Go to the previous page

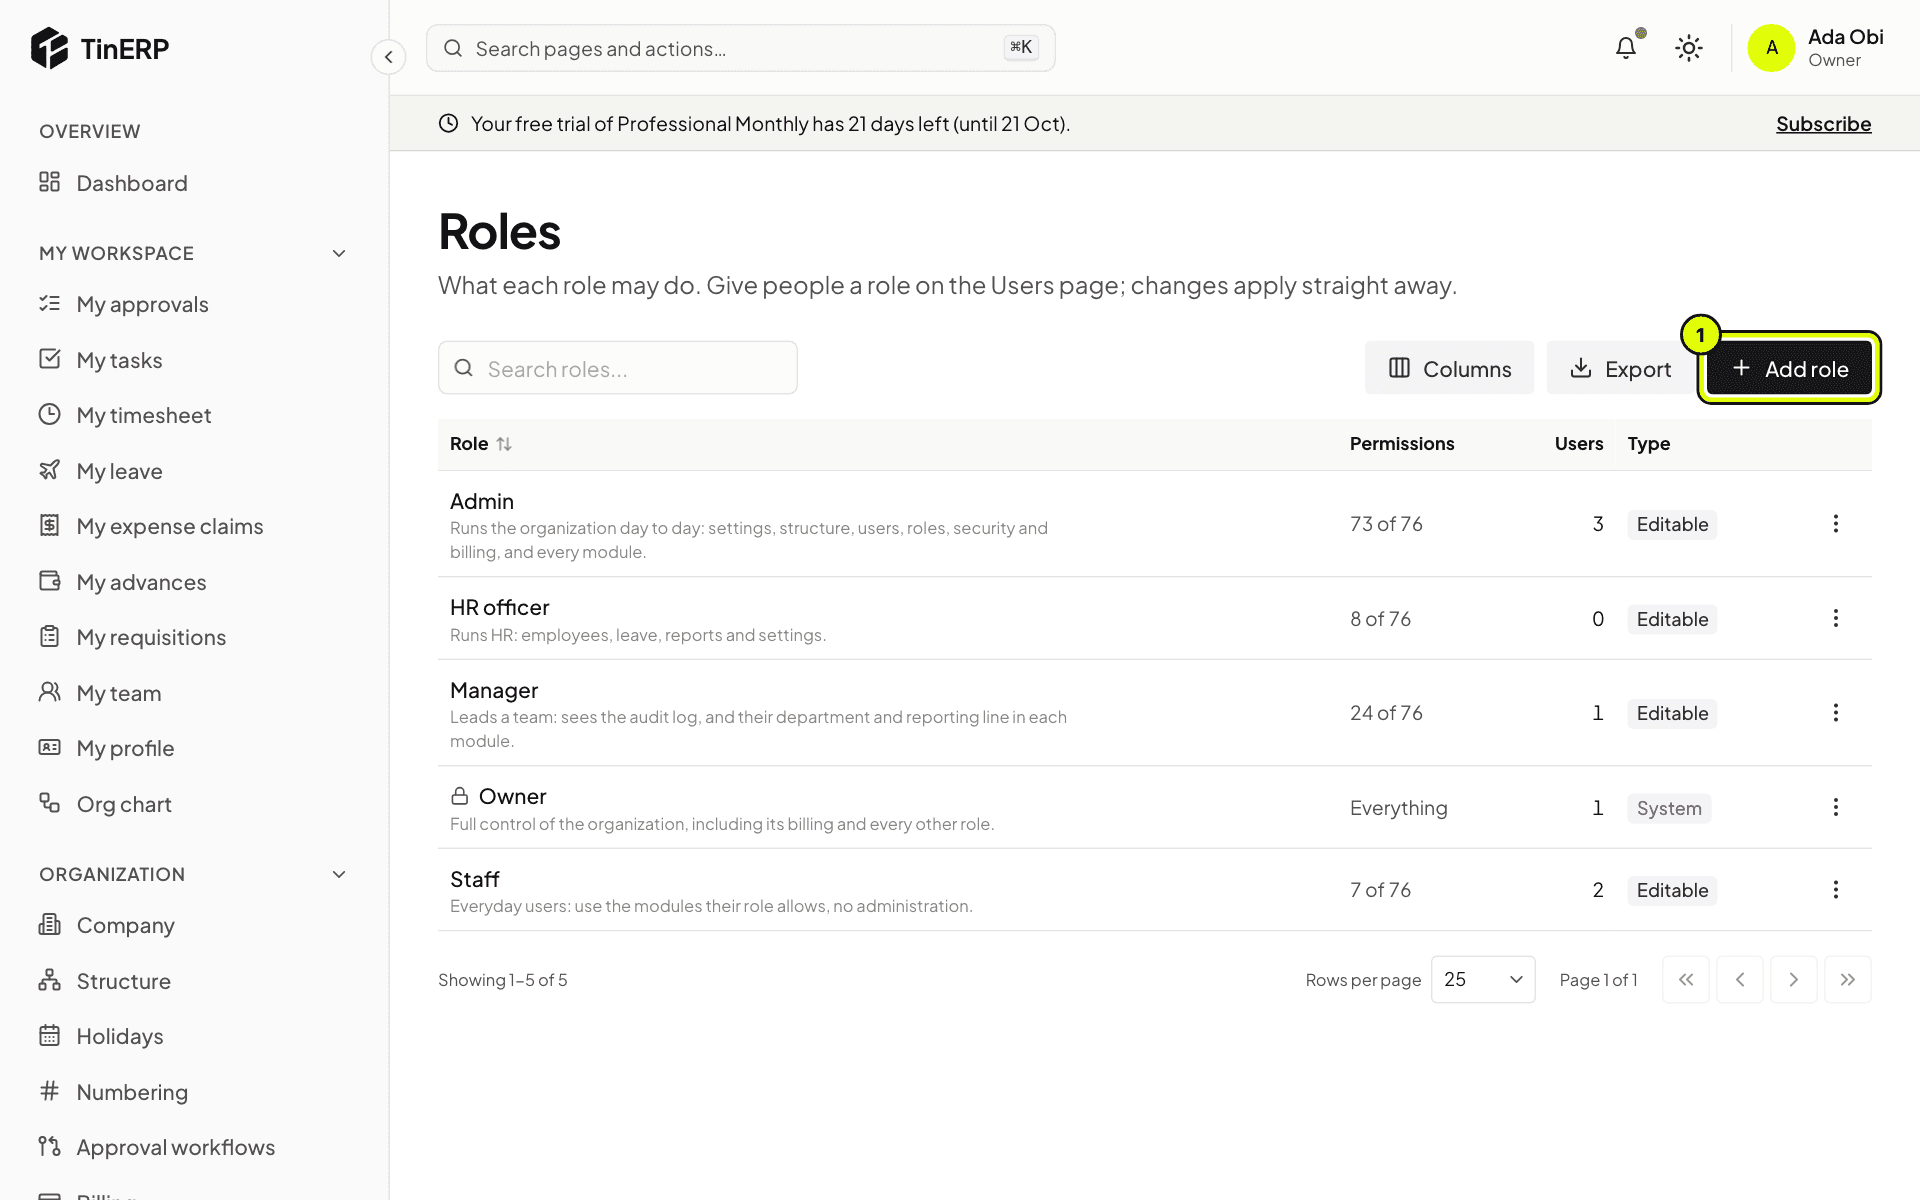(1740, 980)
